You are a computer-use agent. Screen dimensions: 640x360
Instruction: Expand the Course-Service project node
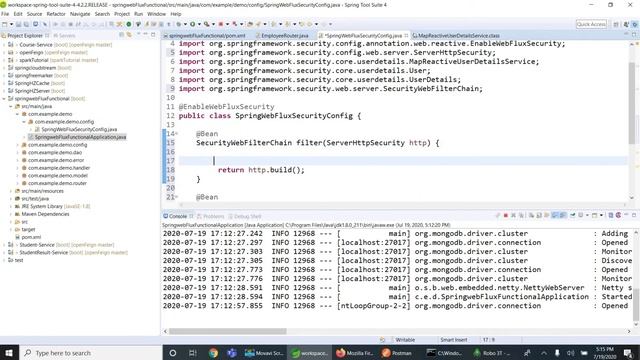coord(4,44)
